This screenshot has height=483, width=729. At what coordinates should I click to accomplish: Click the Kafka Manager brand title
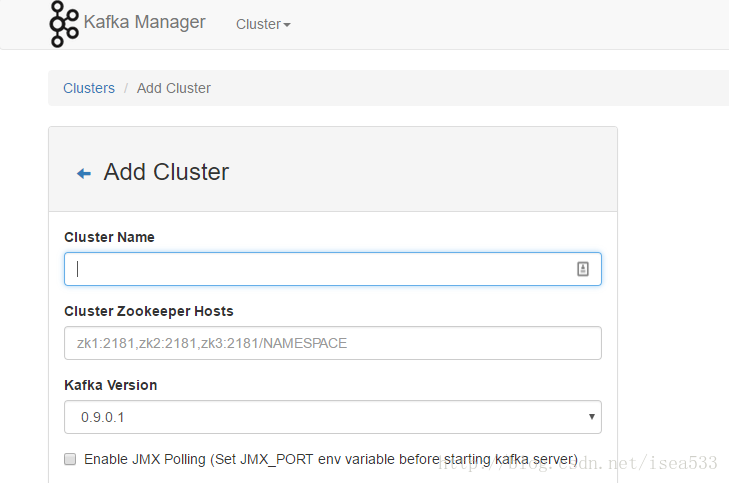click(x=145, y=22)
